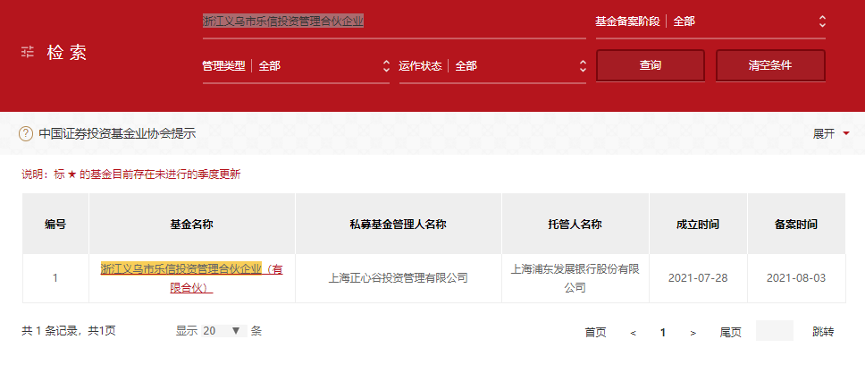Open the 运作状态 dropdown
Image resolution: width=866 pixels, height=366 pixels.
click(492, 66)
